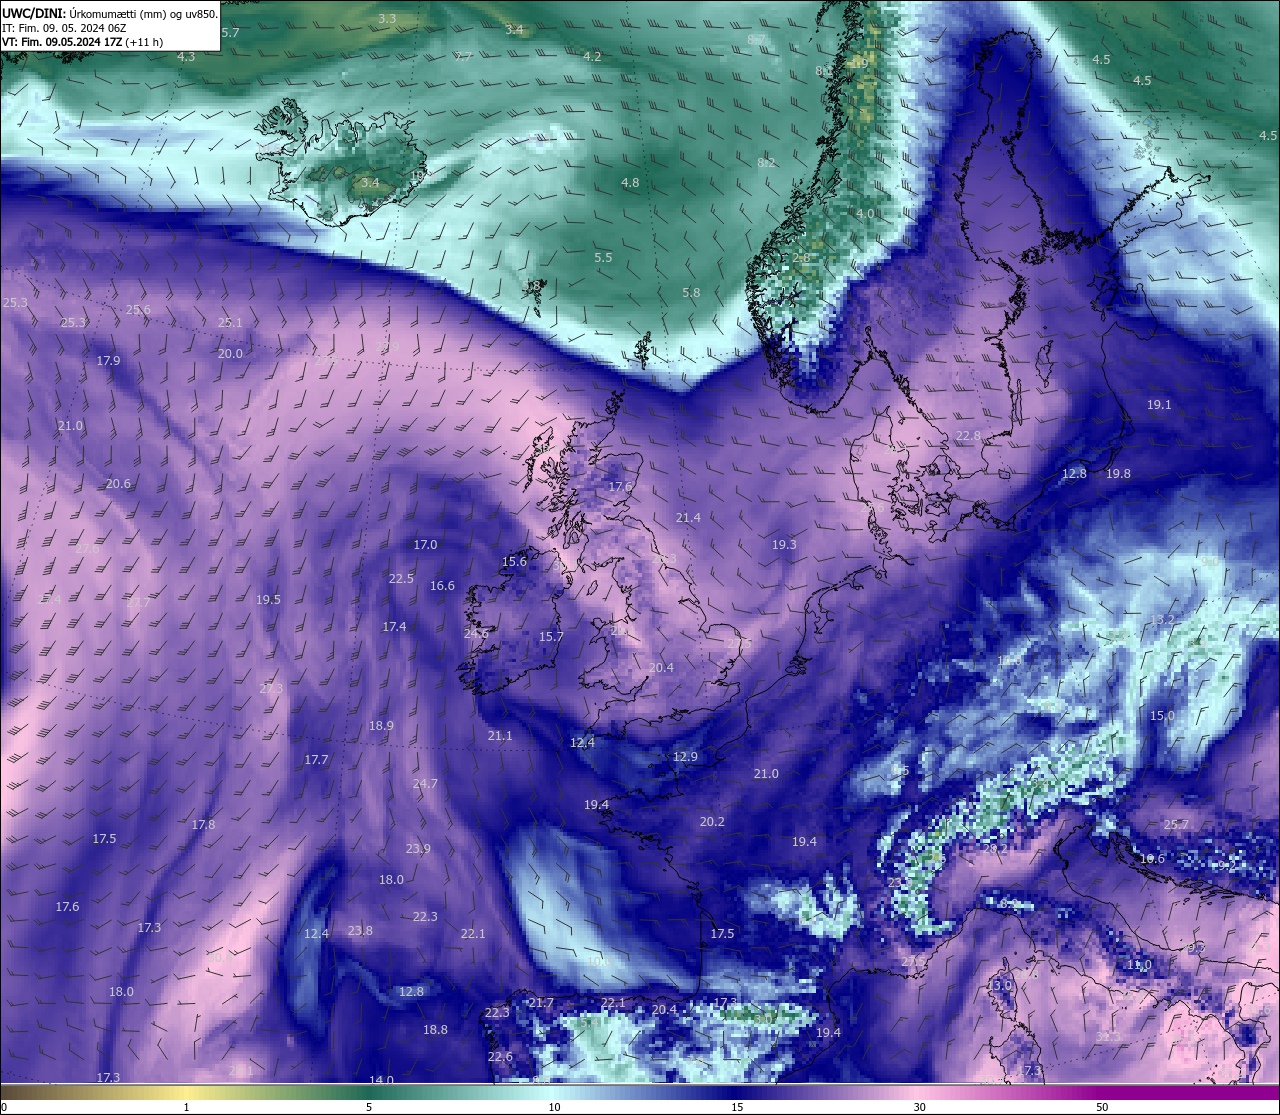Click the valid time line 'VT: Fim. 09.05.2024 17Z (+11 h)'

click(x=82, y=42)
